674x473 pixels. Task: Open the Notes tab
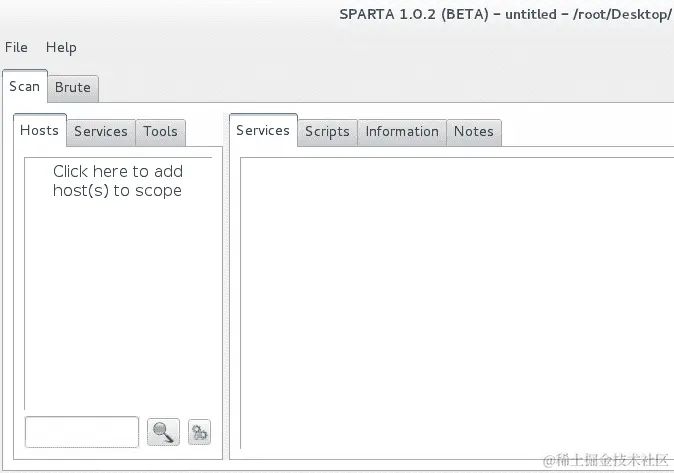474,132
